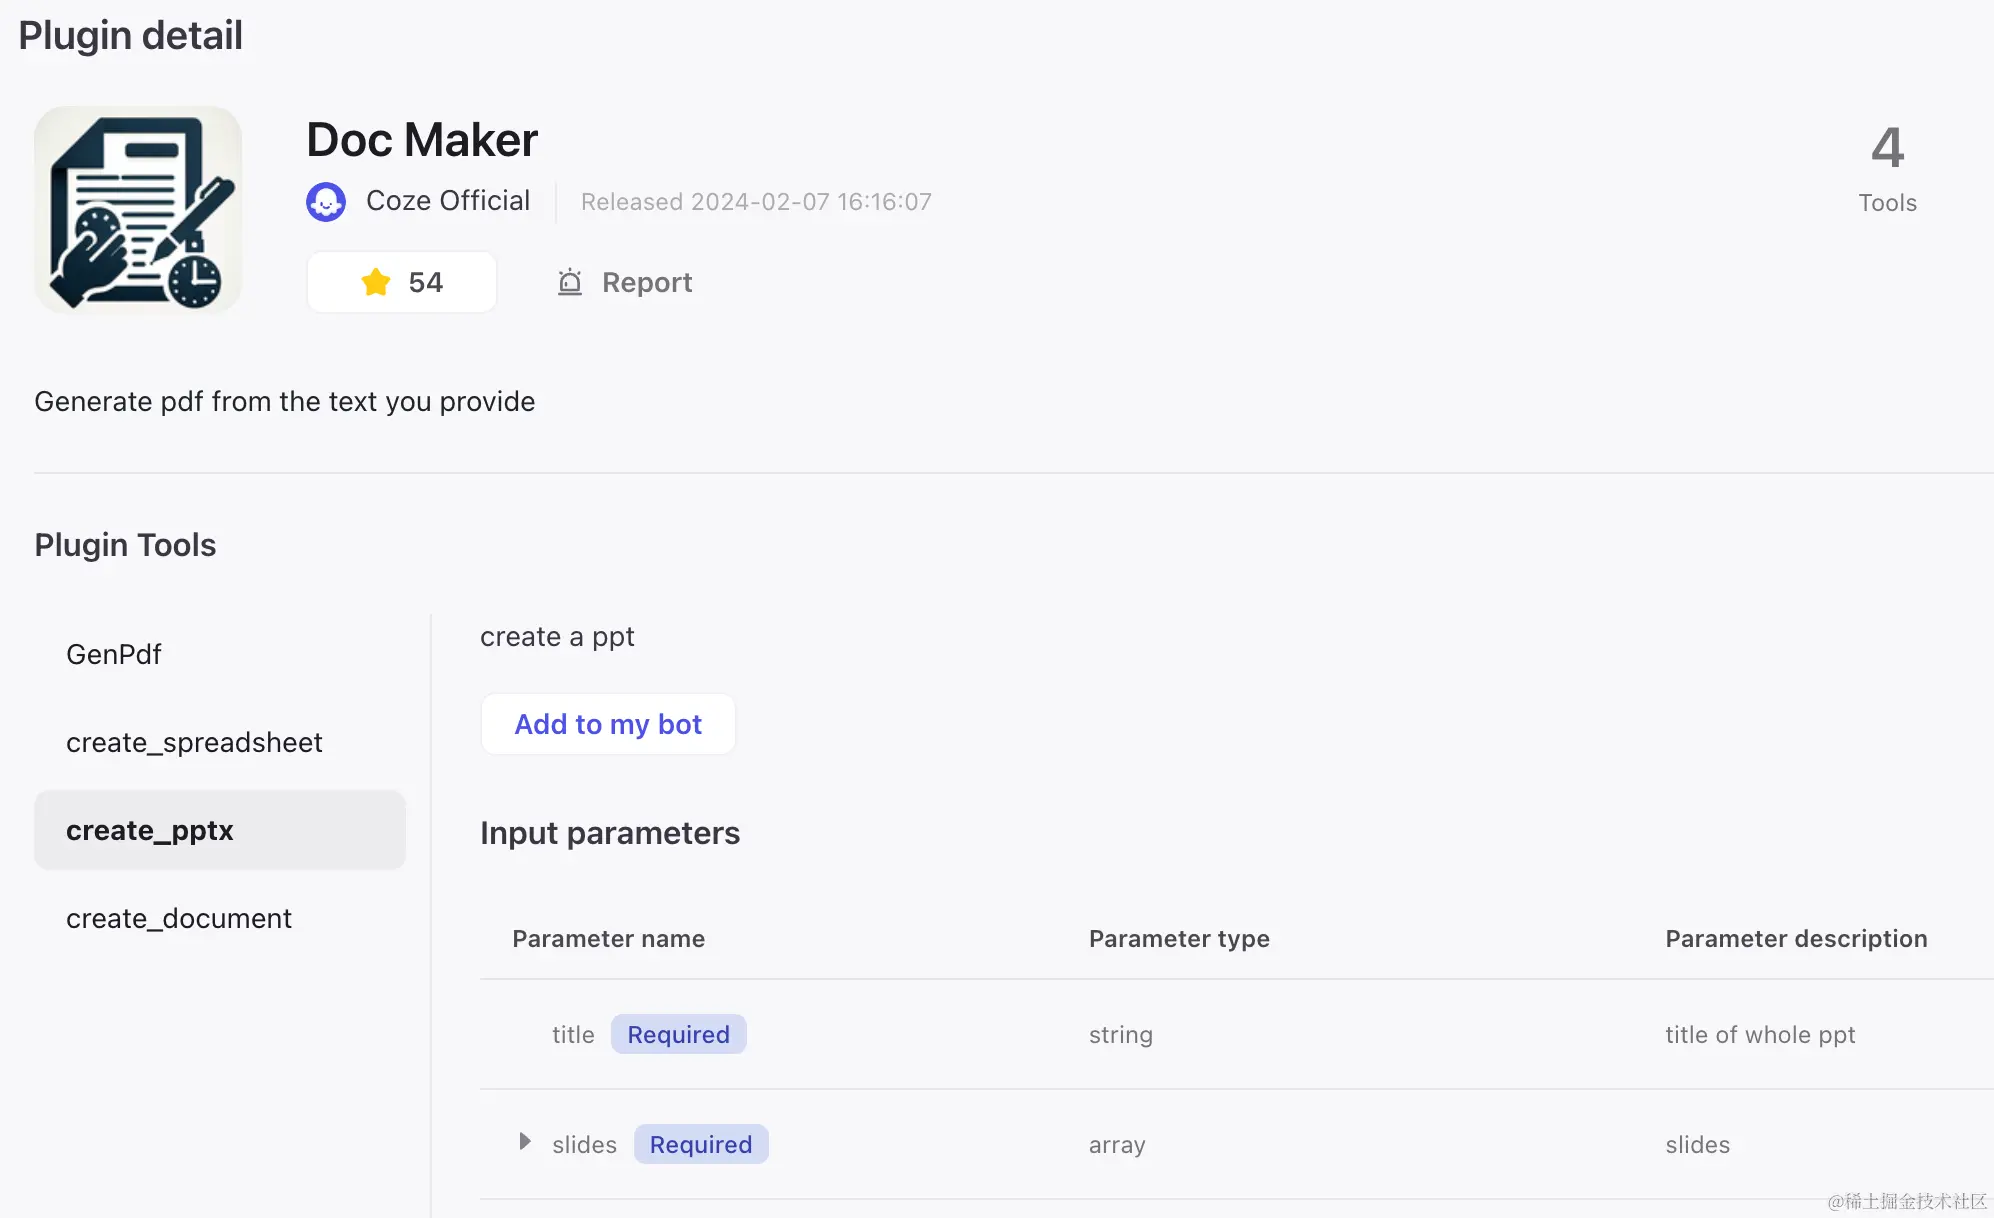Click Add to my bot button
The height and width of the screenshot is (1218, 1994).
point(608,724)
